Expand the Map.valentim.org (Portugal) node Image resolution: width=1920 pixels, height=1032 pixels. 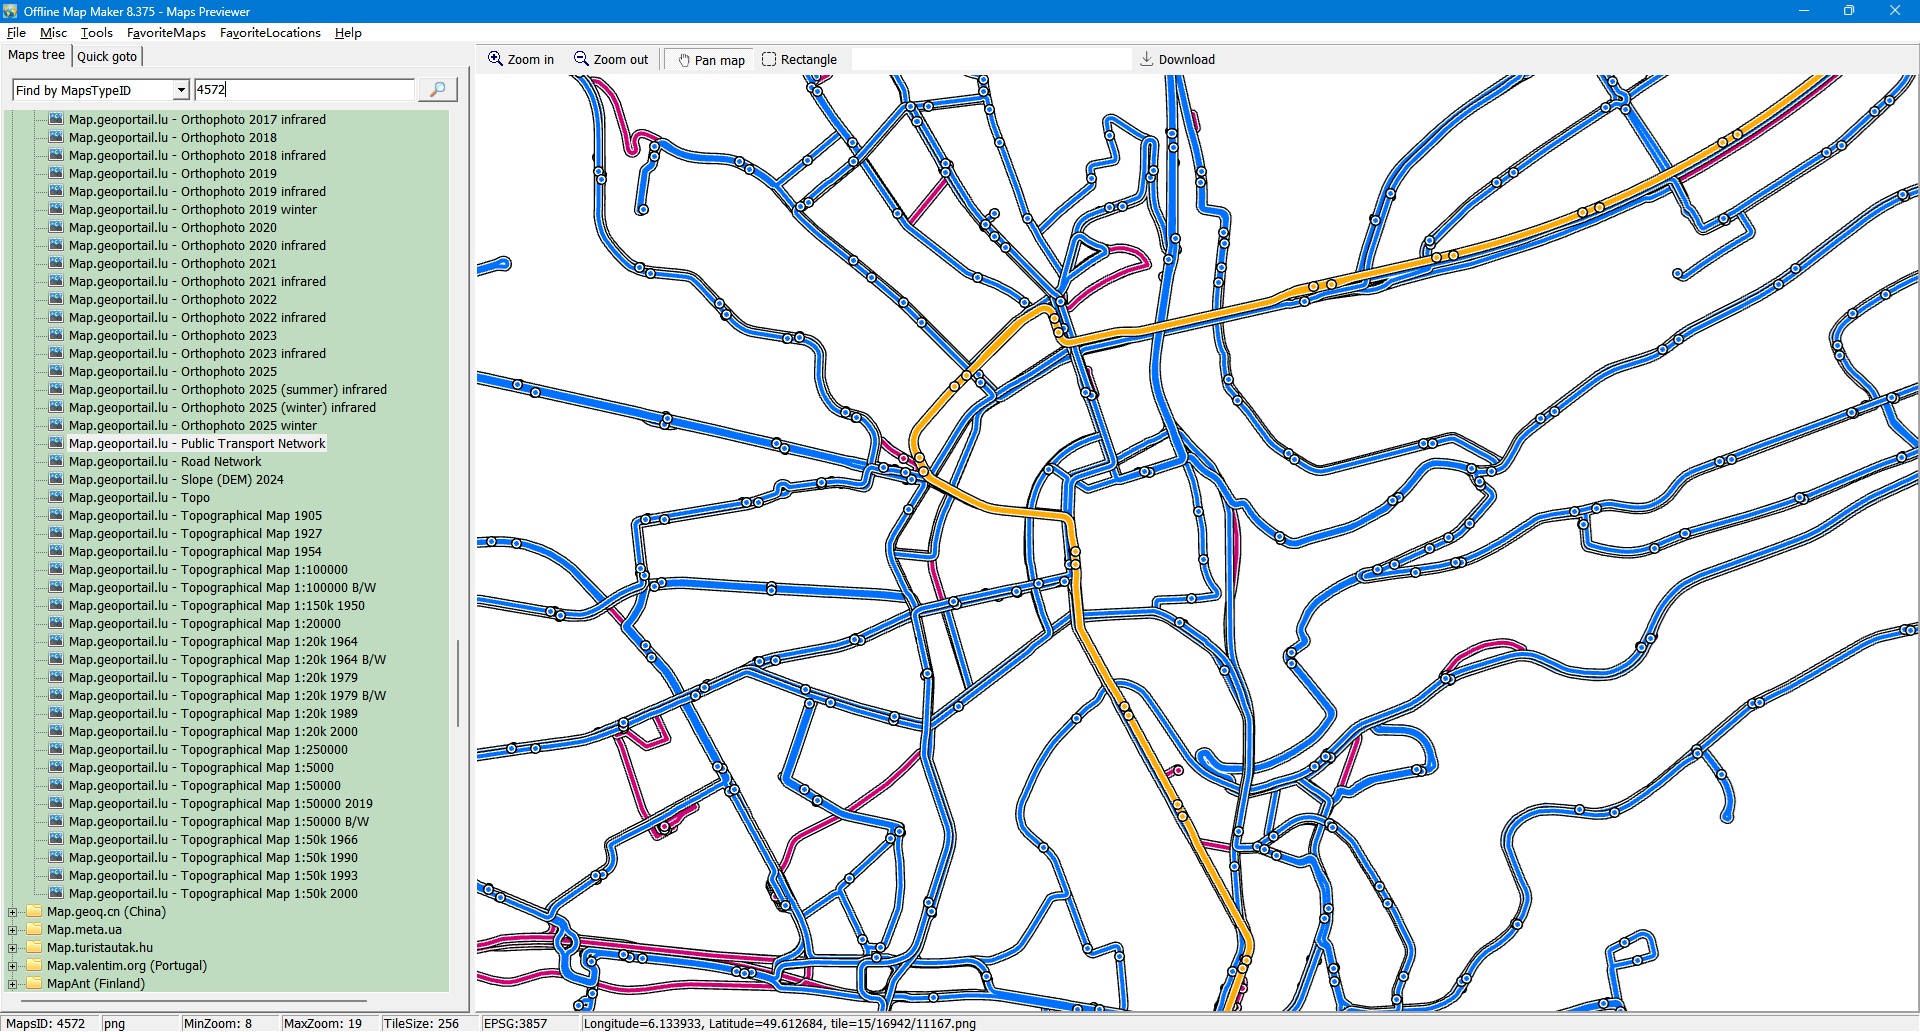pos(13,966)
